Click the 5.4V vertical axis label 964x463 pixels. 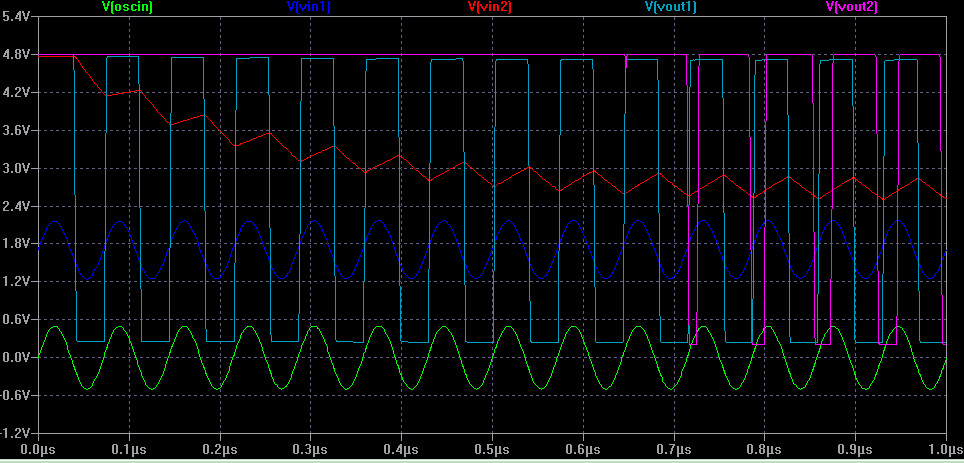pyautogui.click(x=16, y=17)
